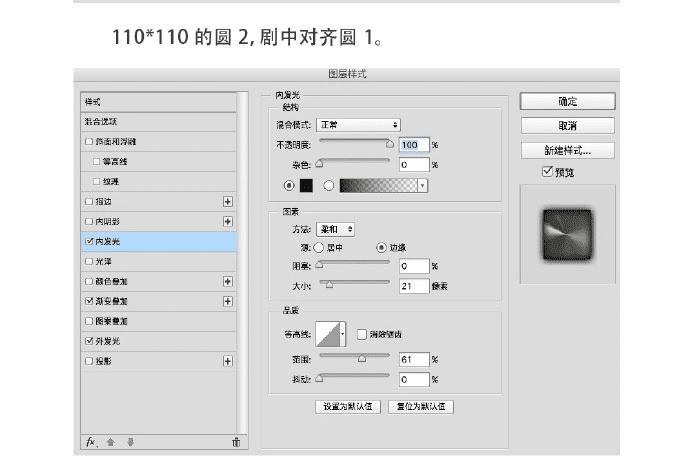
Task: Click the 范围 field showing 61
Action: point(414,360)
